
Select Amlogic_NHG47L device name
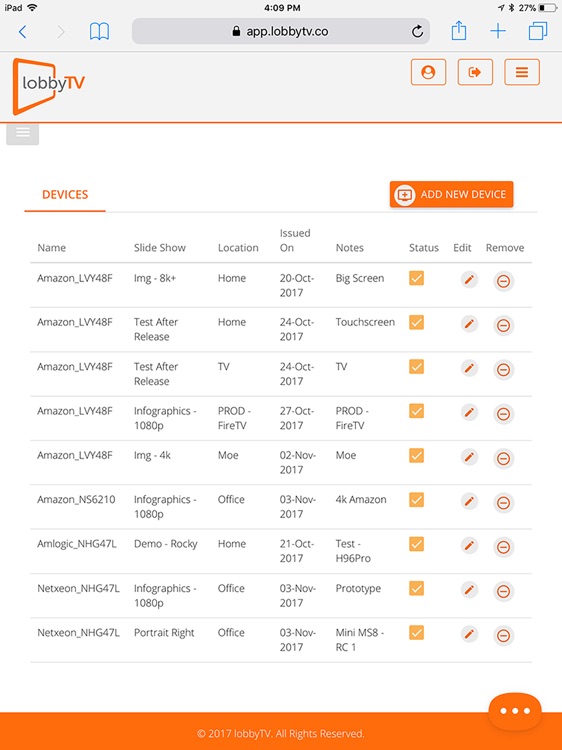click(77, 544)
